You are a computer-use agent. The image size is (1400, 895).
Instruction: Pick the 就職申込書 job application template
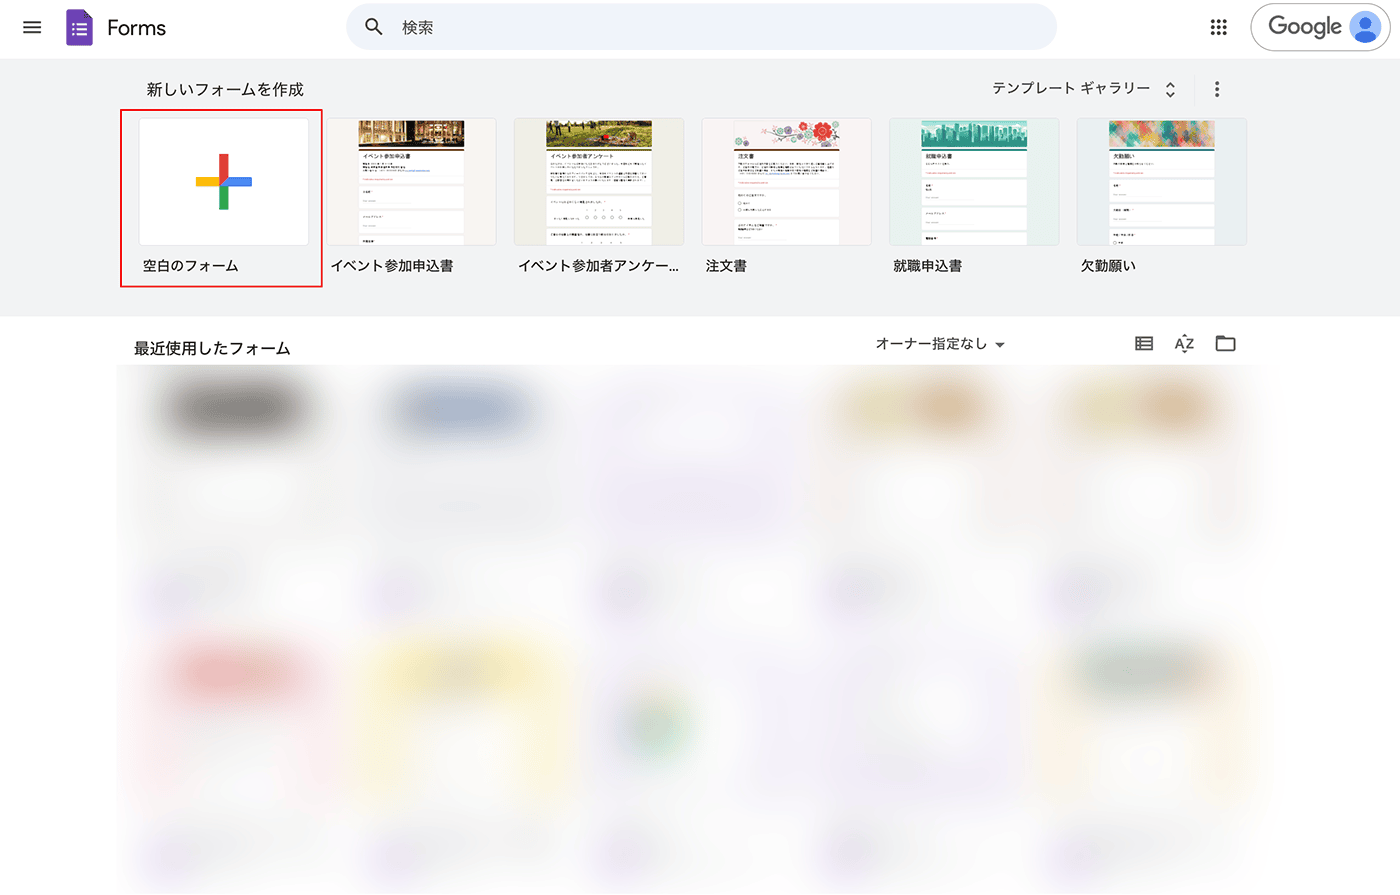pos(974,182)
